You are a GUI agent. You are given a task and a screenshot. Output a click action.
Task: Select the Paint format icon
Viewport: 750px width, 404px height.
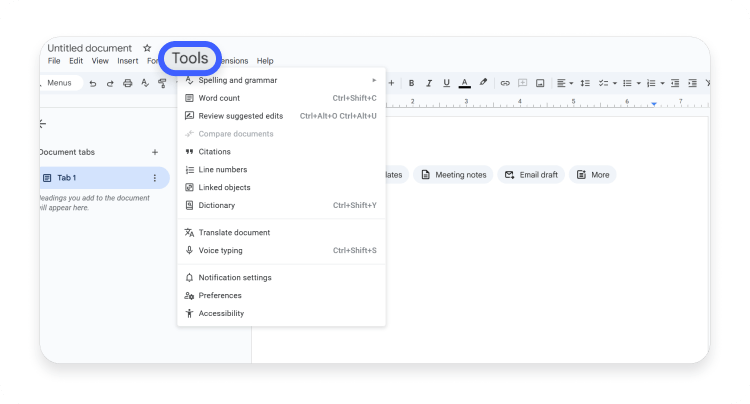click(162, 83)
